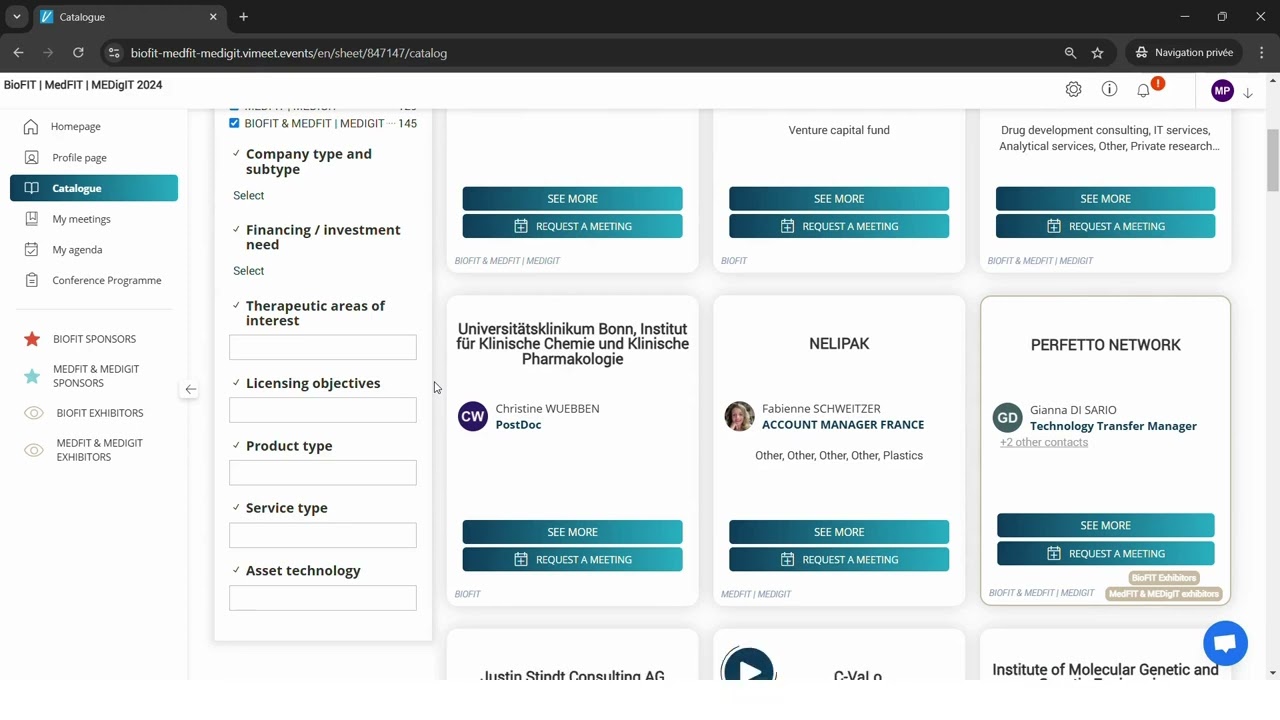Close the Catalogue browser tab
This screenshot has height=720, width=1280.
tap(213, 17)
